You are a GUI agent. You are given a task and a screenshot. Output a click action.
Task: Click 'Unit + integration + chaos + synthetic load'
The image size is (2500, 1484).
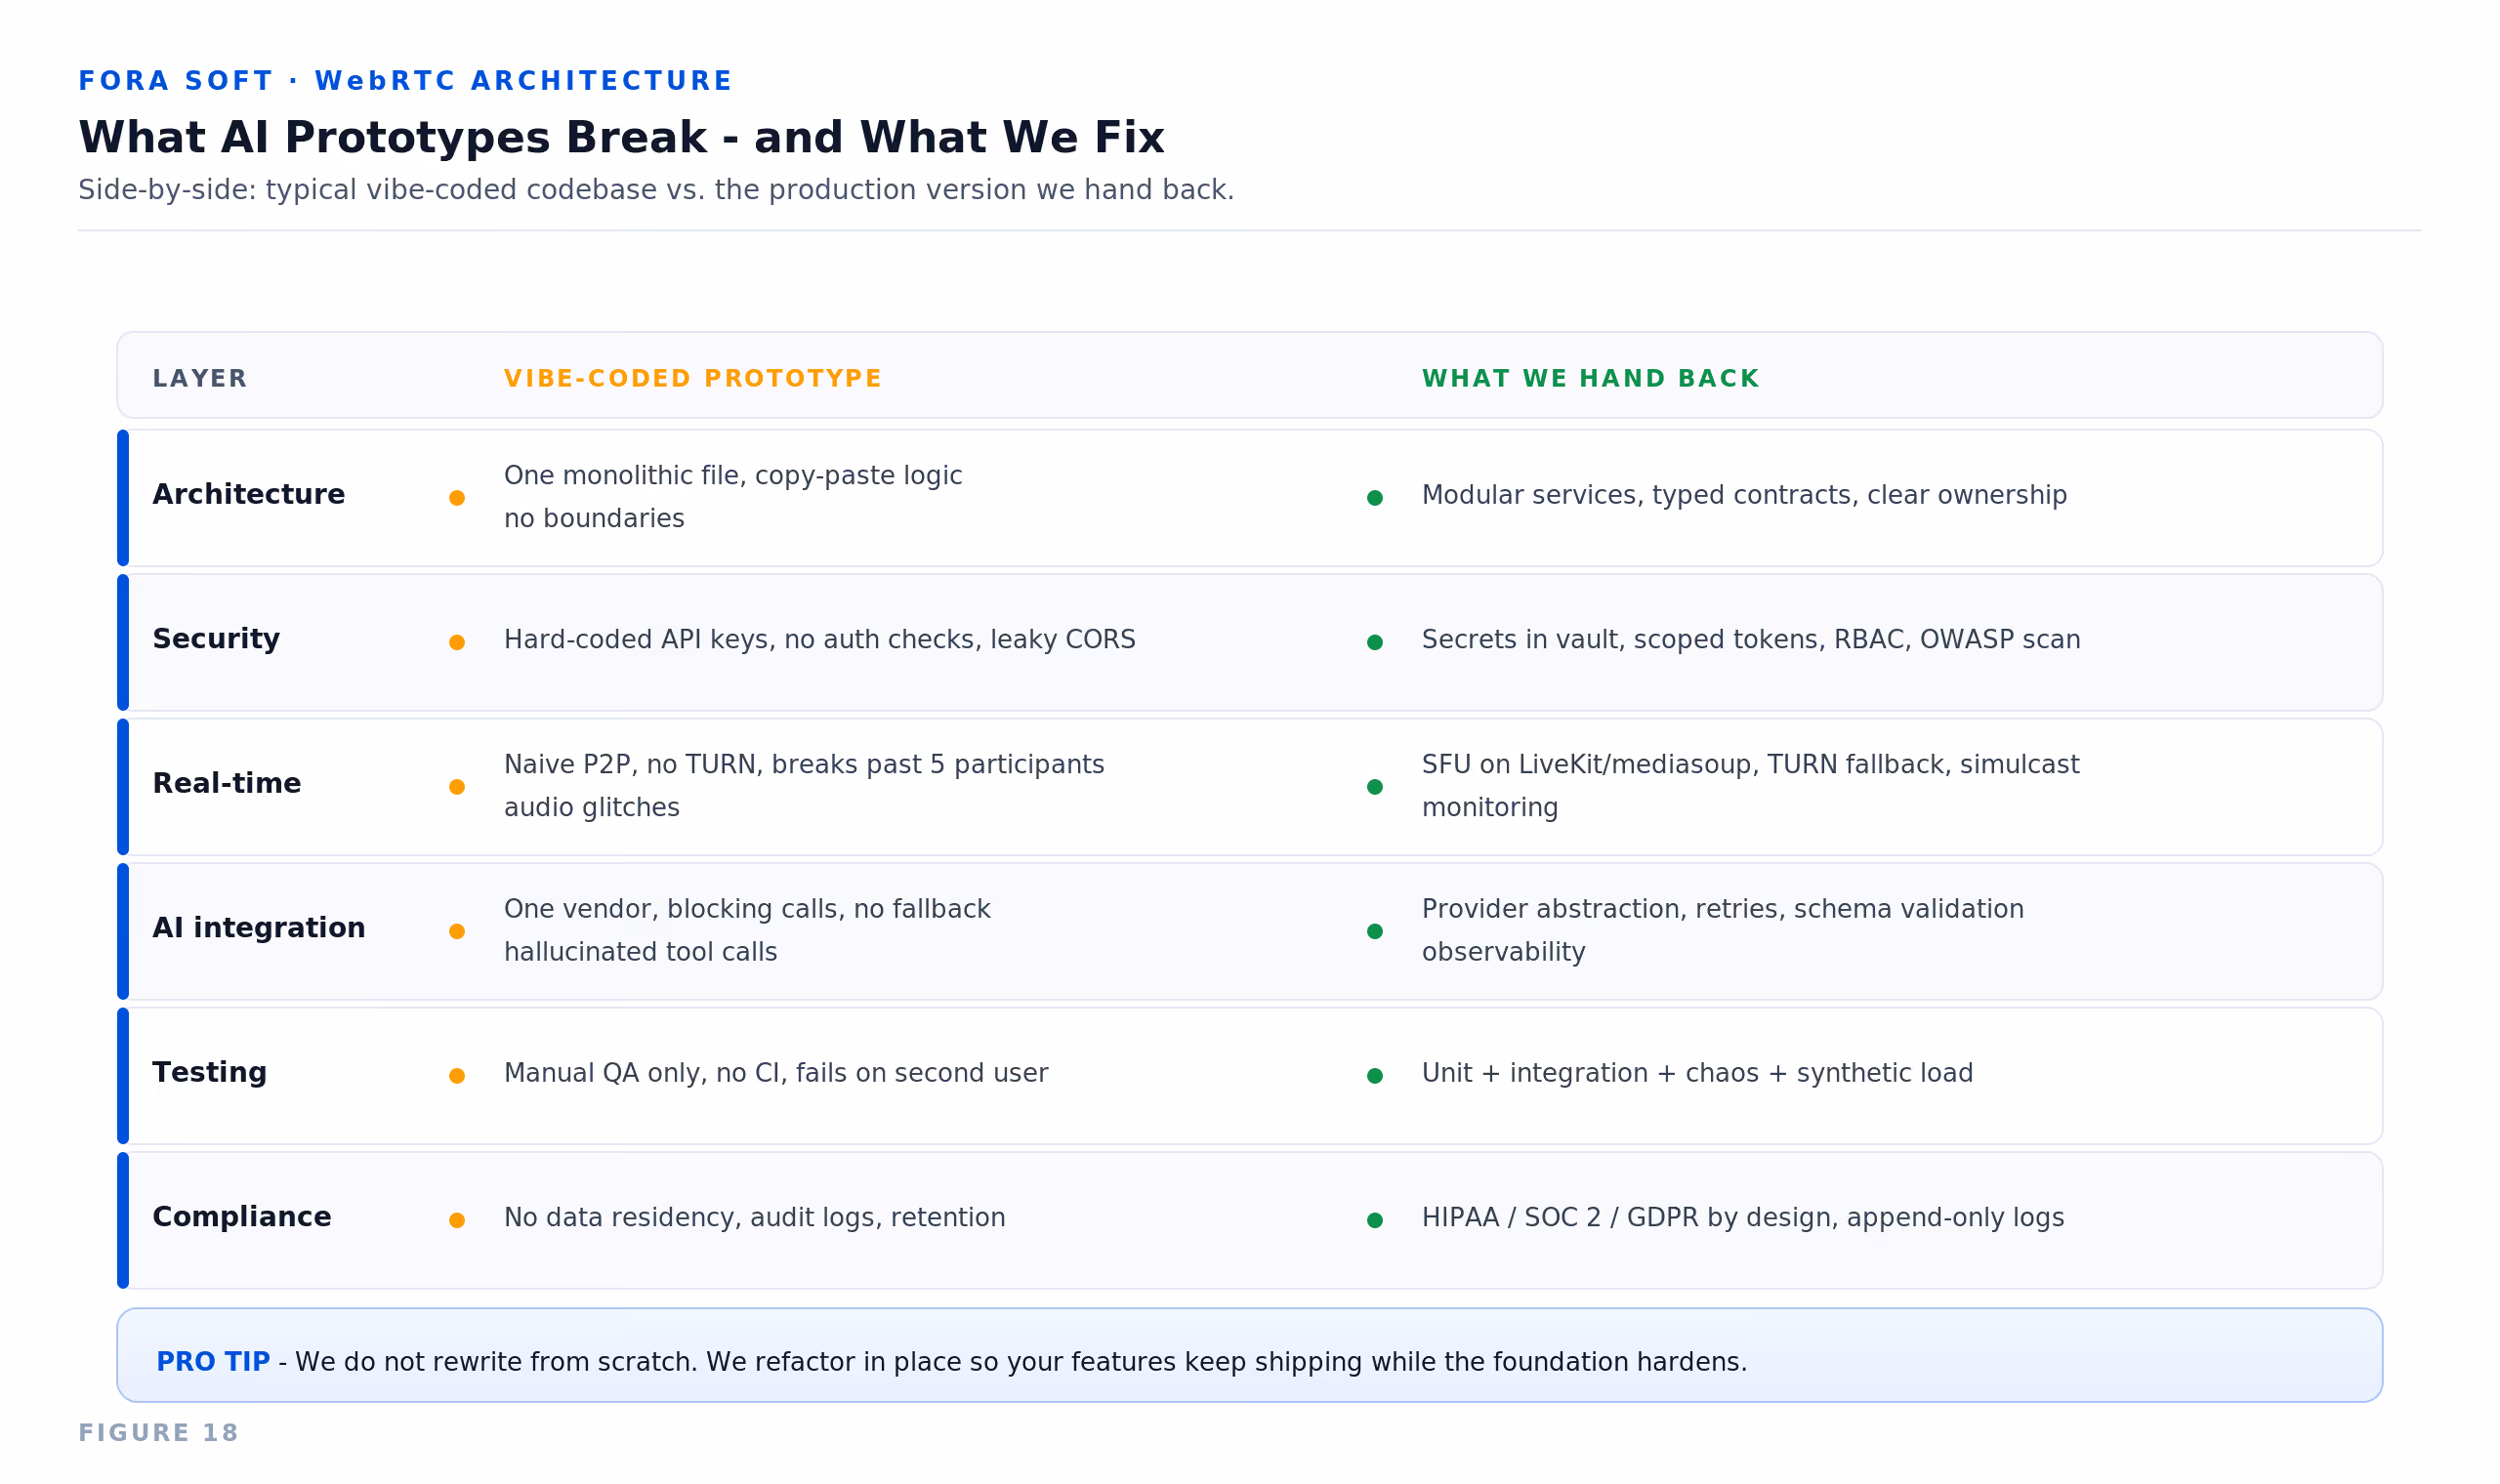pyautogui.click(x=1697, y=1074)
